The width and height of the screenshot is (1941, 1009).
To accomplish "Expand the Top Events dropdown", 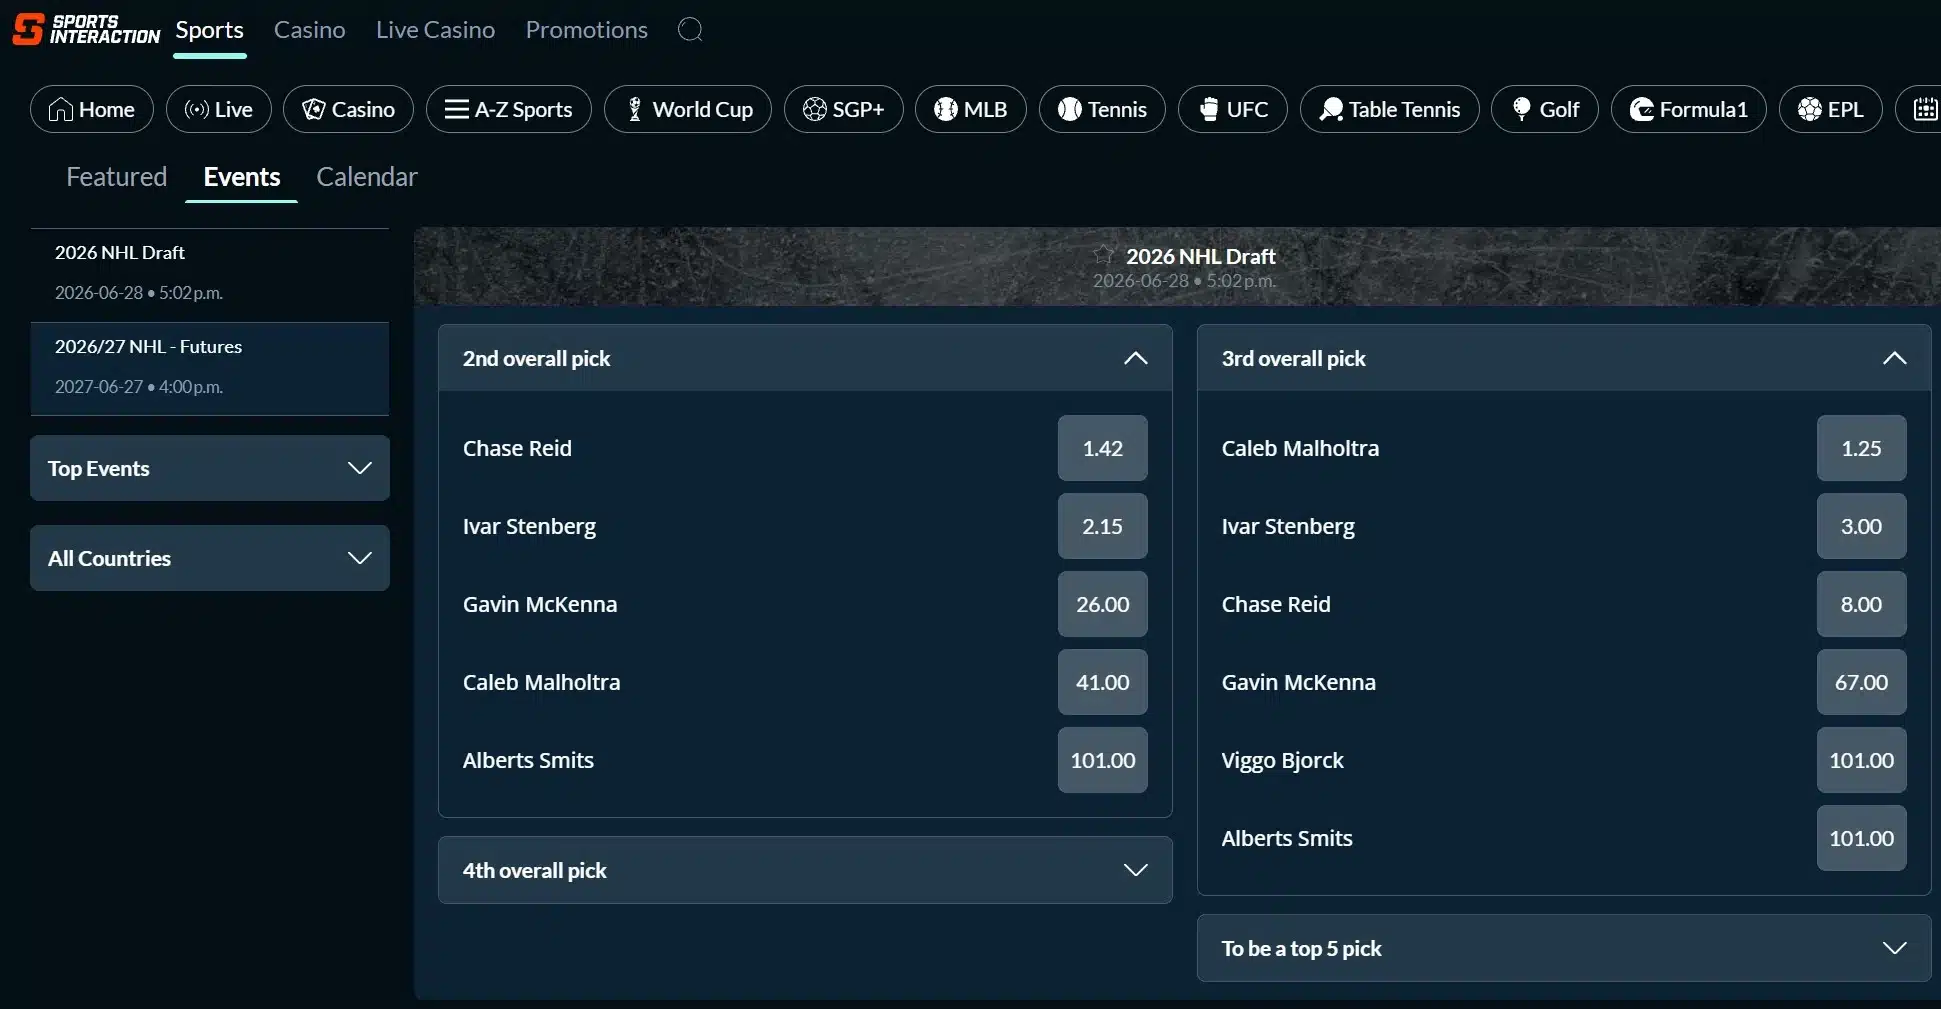I will pos(210,468).
